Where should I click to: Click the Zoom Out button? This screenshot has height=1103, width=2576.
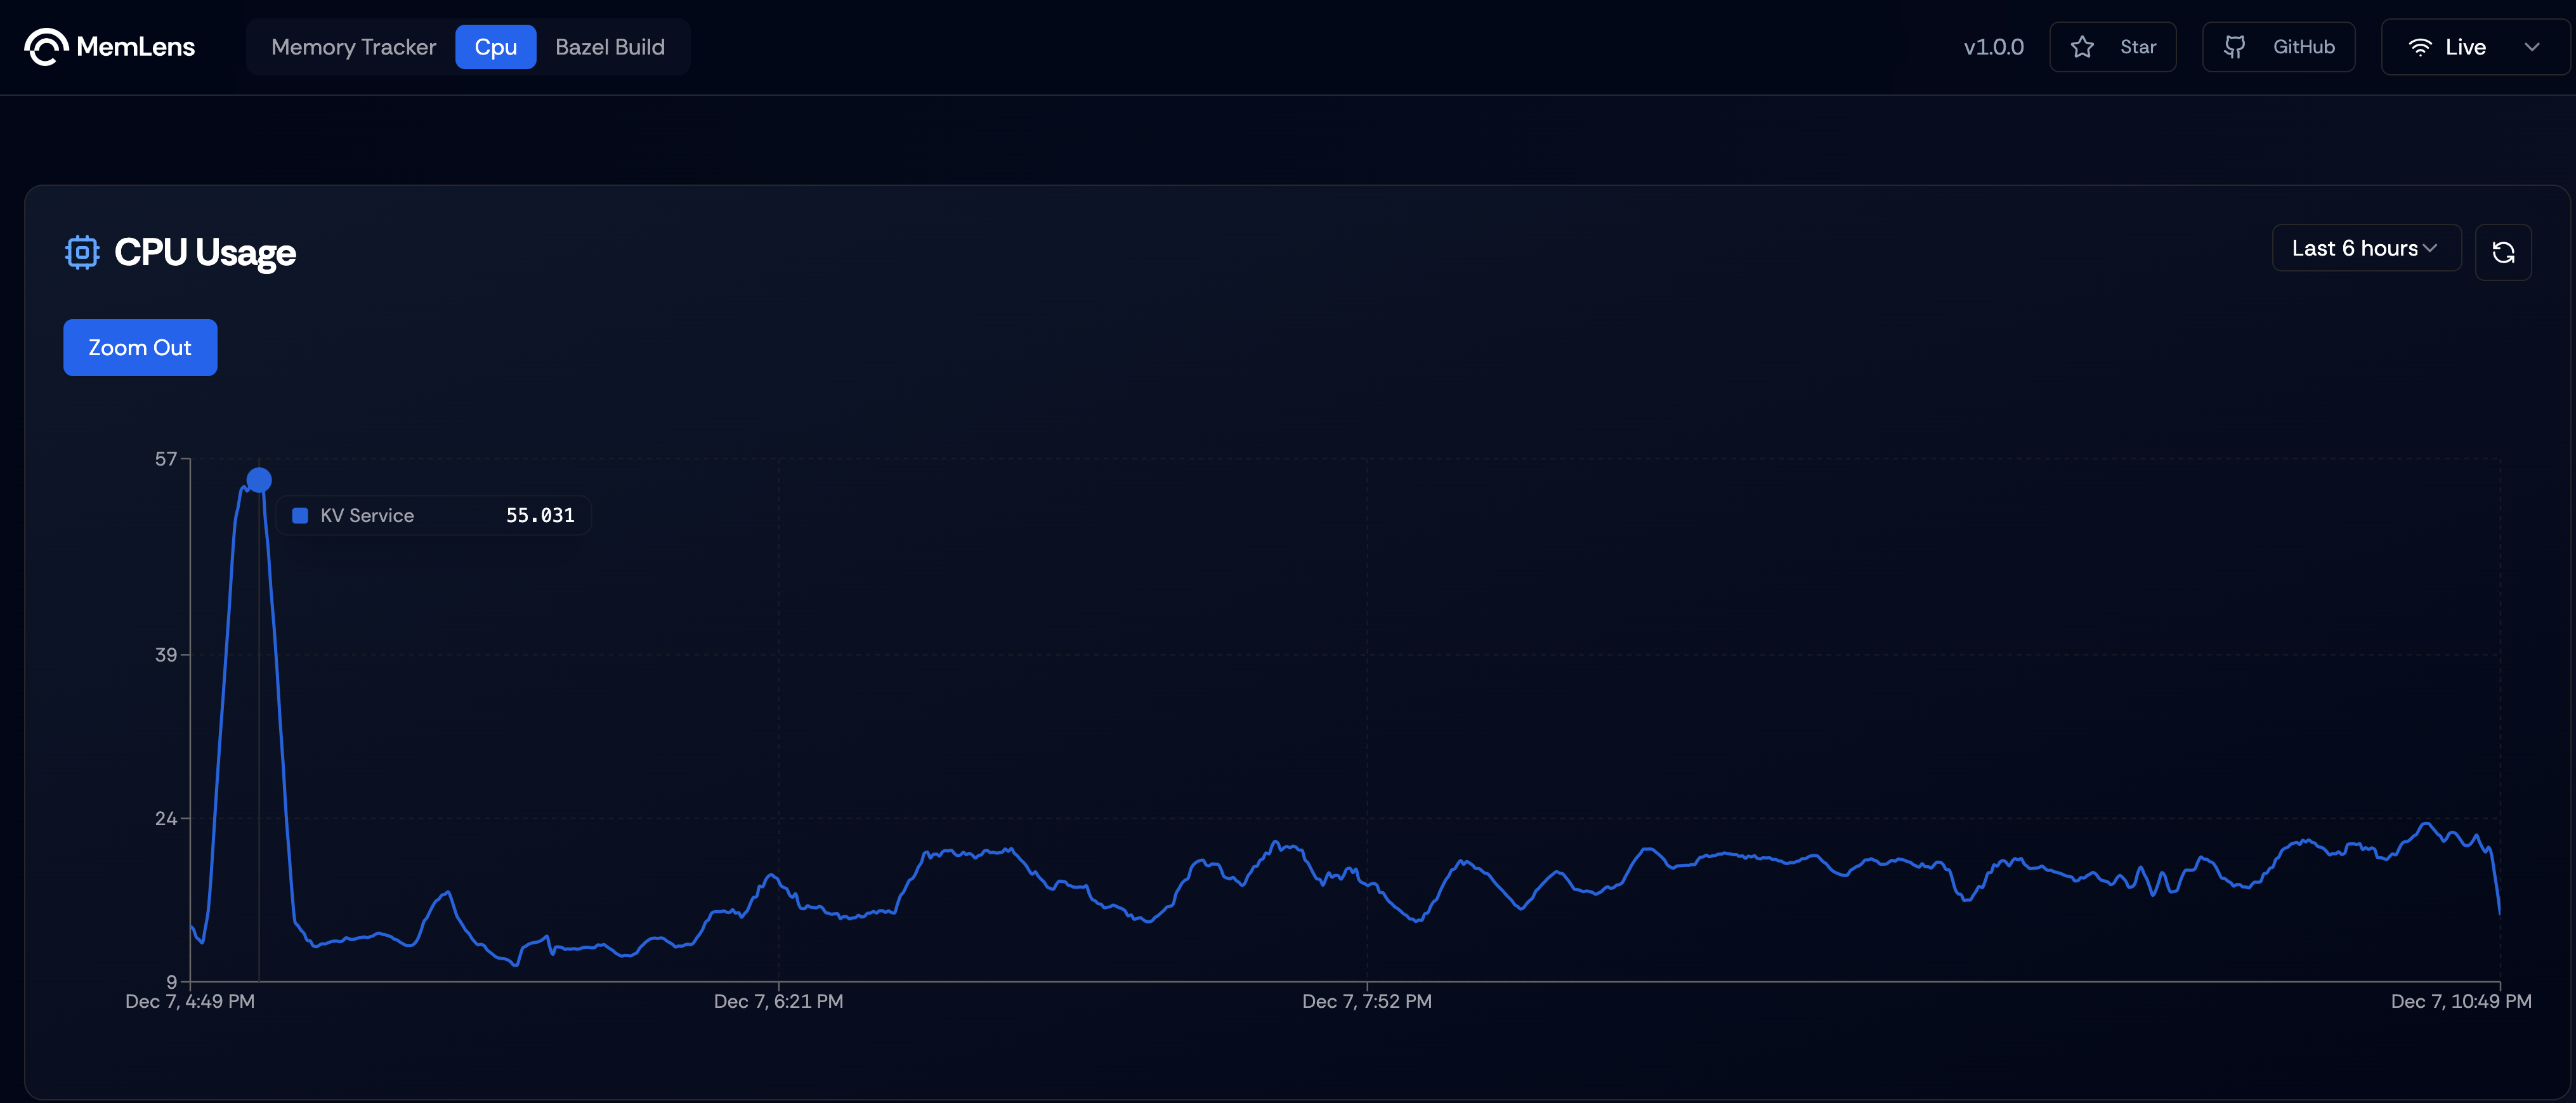140,347
